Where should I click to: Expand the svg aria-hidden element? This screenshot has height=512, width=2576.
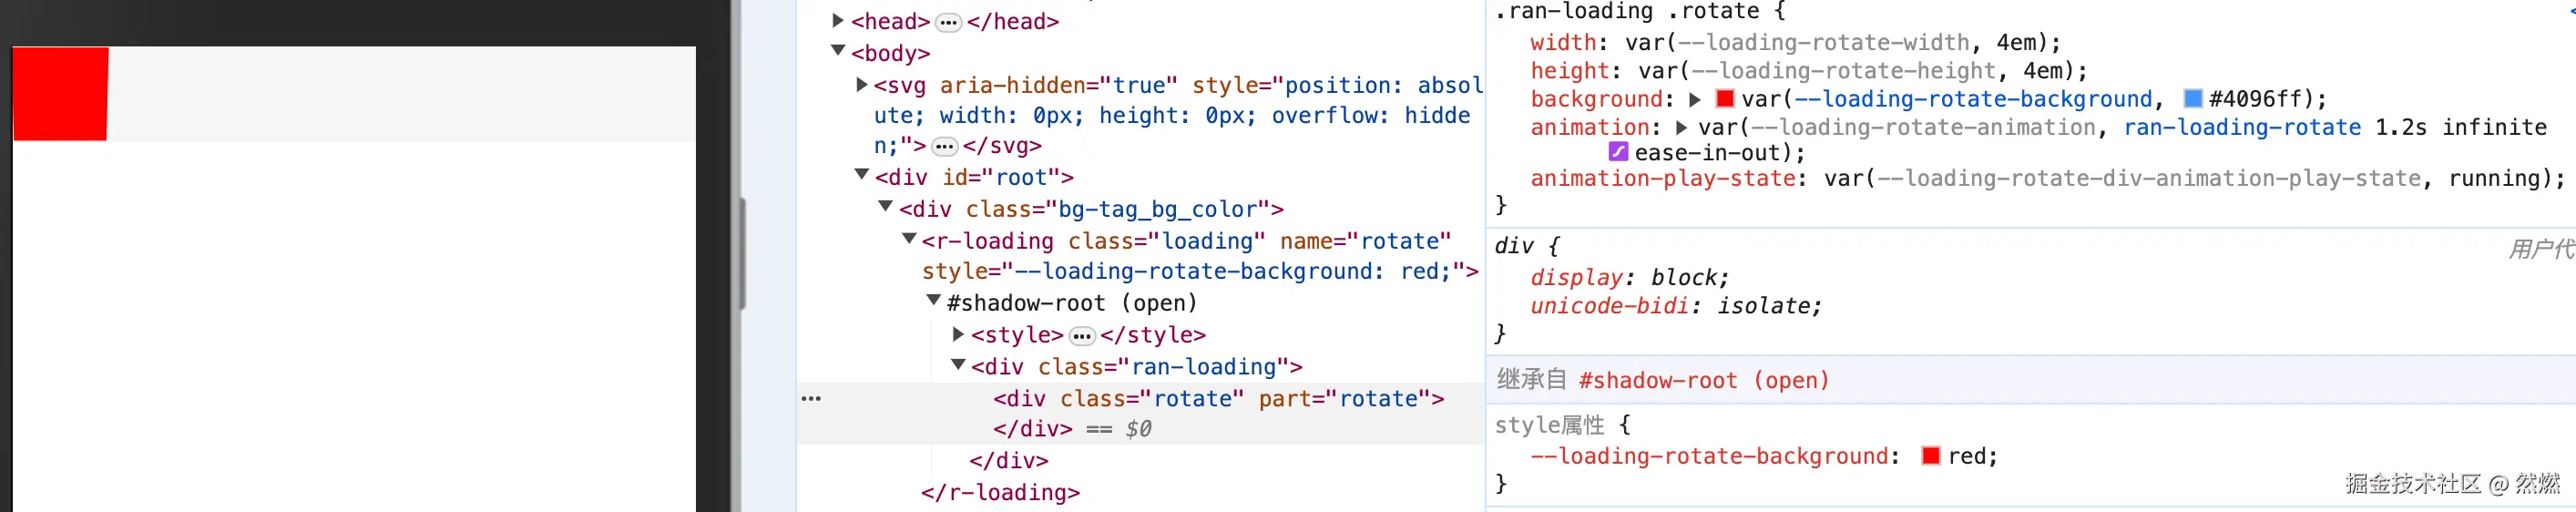(x=861, y=85)
